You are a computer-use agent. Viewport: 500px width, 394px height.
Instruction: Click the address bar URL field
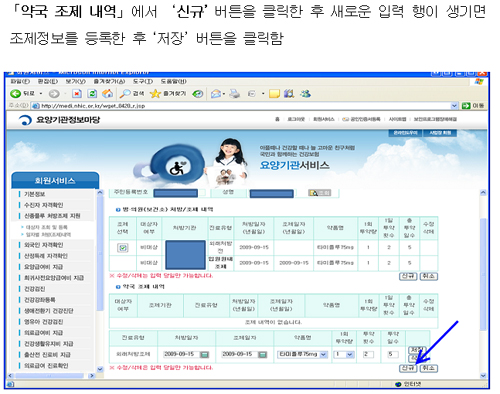point(245,106)
